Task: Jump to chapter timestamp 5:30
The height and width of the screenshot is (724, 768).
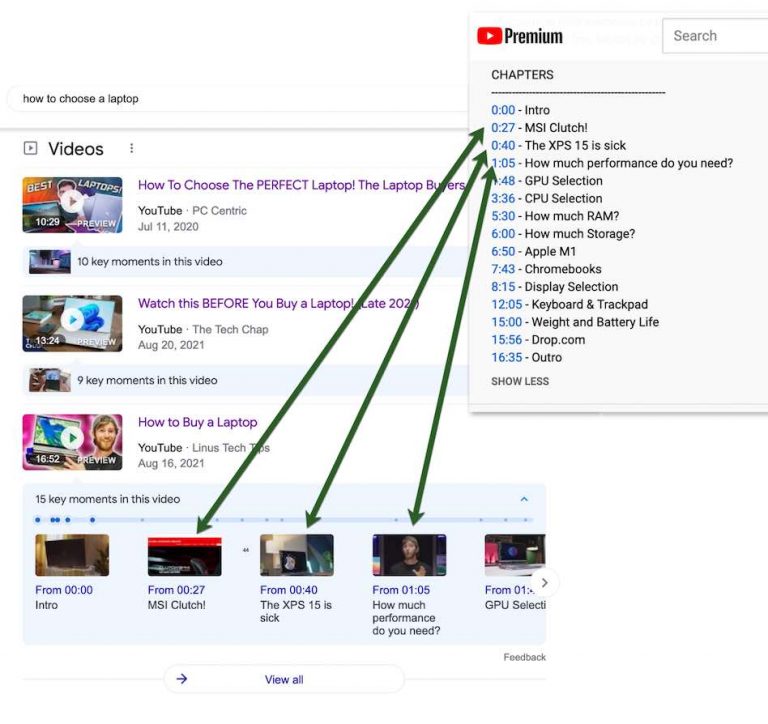Action: pyautogui.click(x=503, y=216)
